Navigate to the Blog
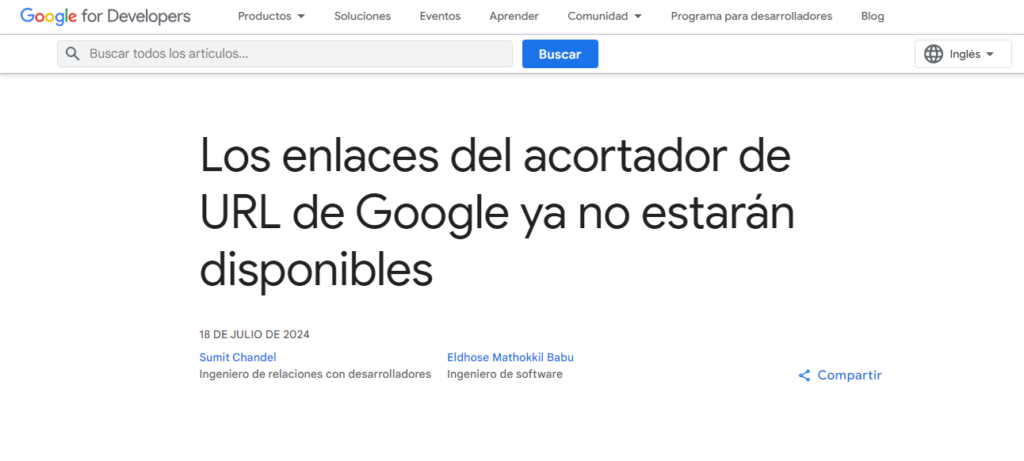The width and height of the screenshot is (1024, 461). 872,16
